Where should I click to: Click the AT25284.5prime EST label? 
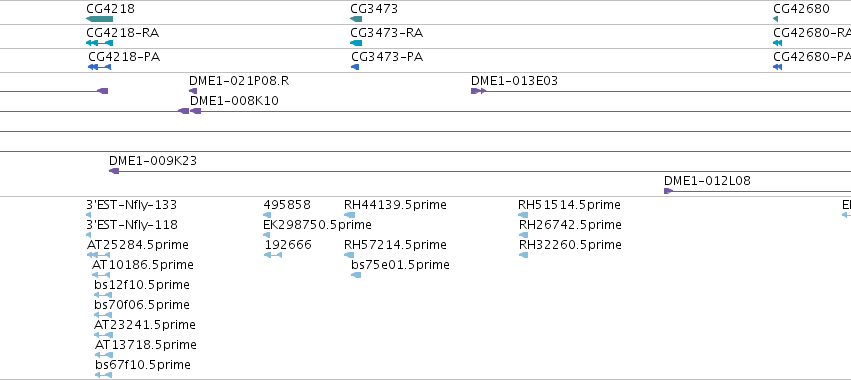(x=138, y=245)
